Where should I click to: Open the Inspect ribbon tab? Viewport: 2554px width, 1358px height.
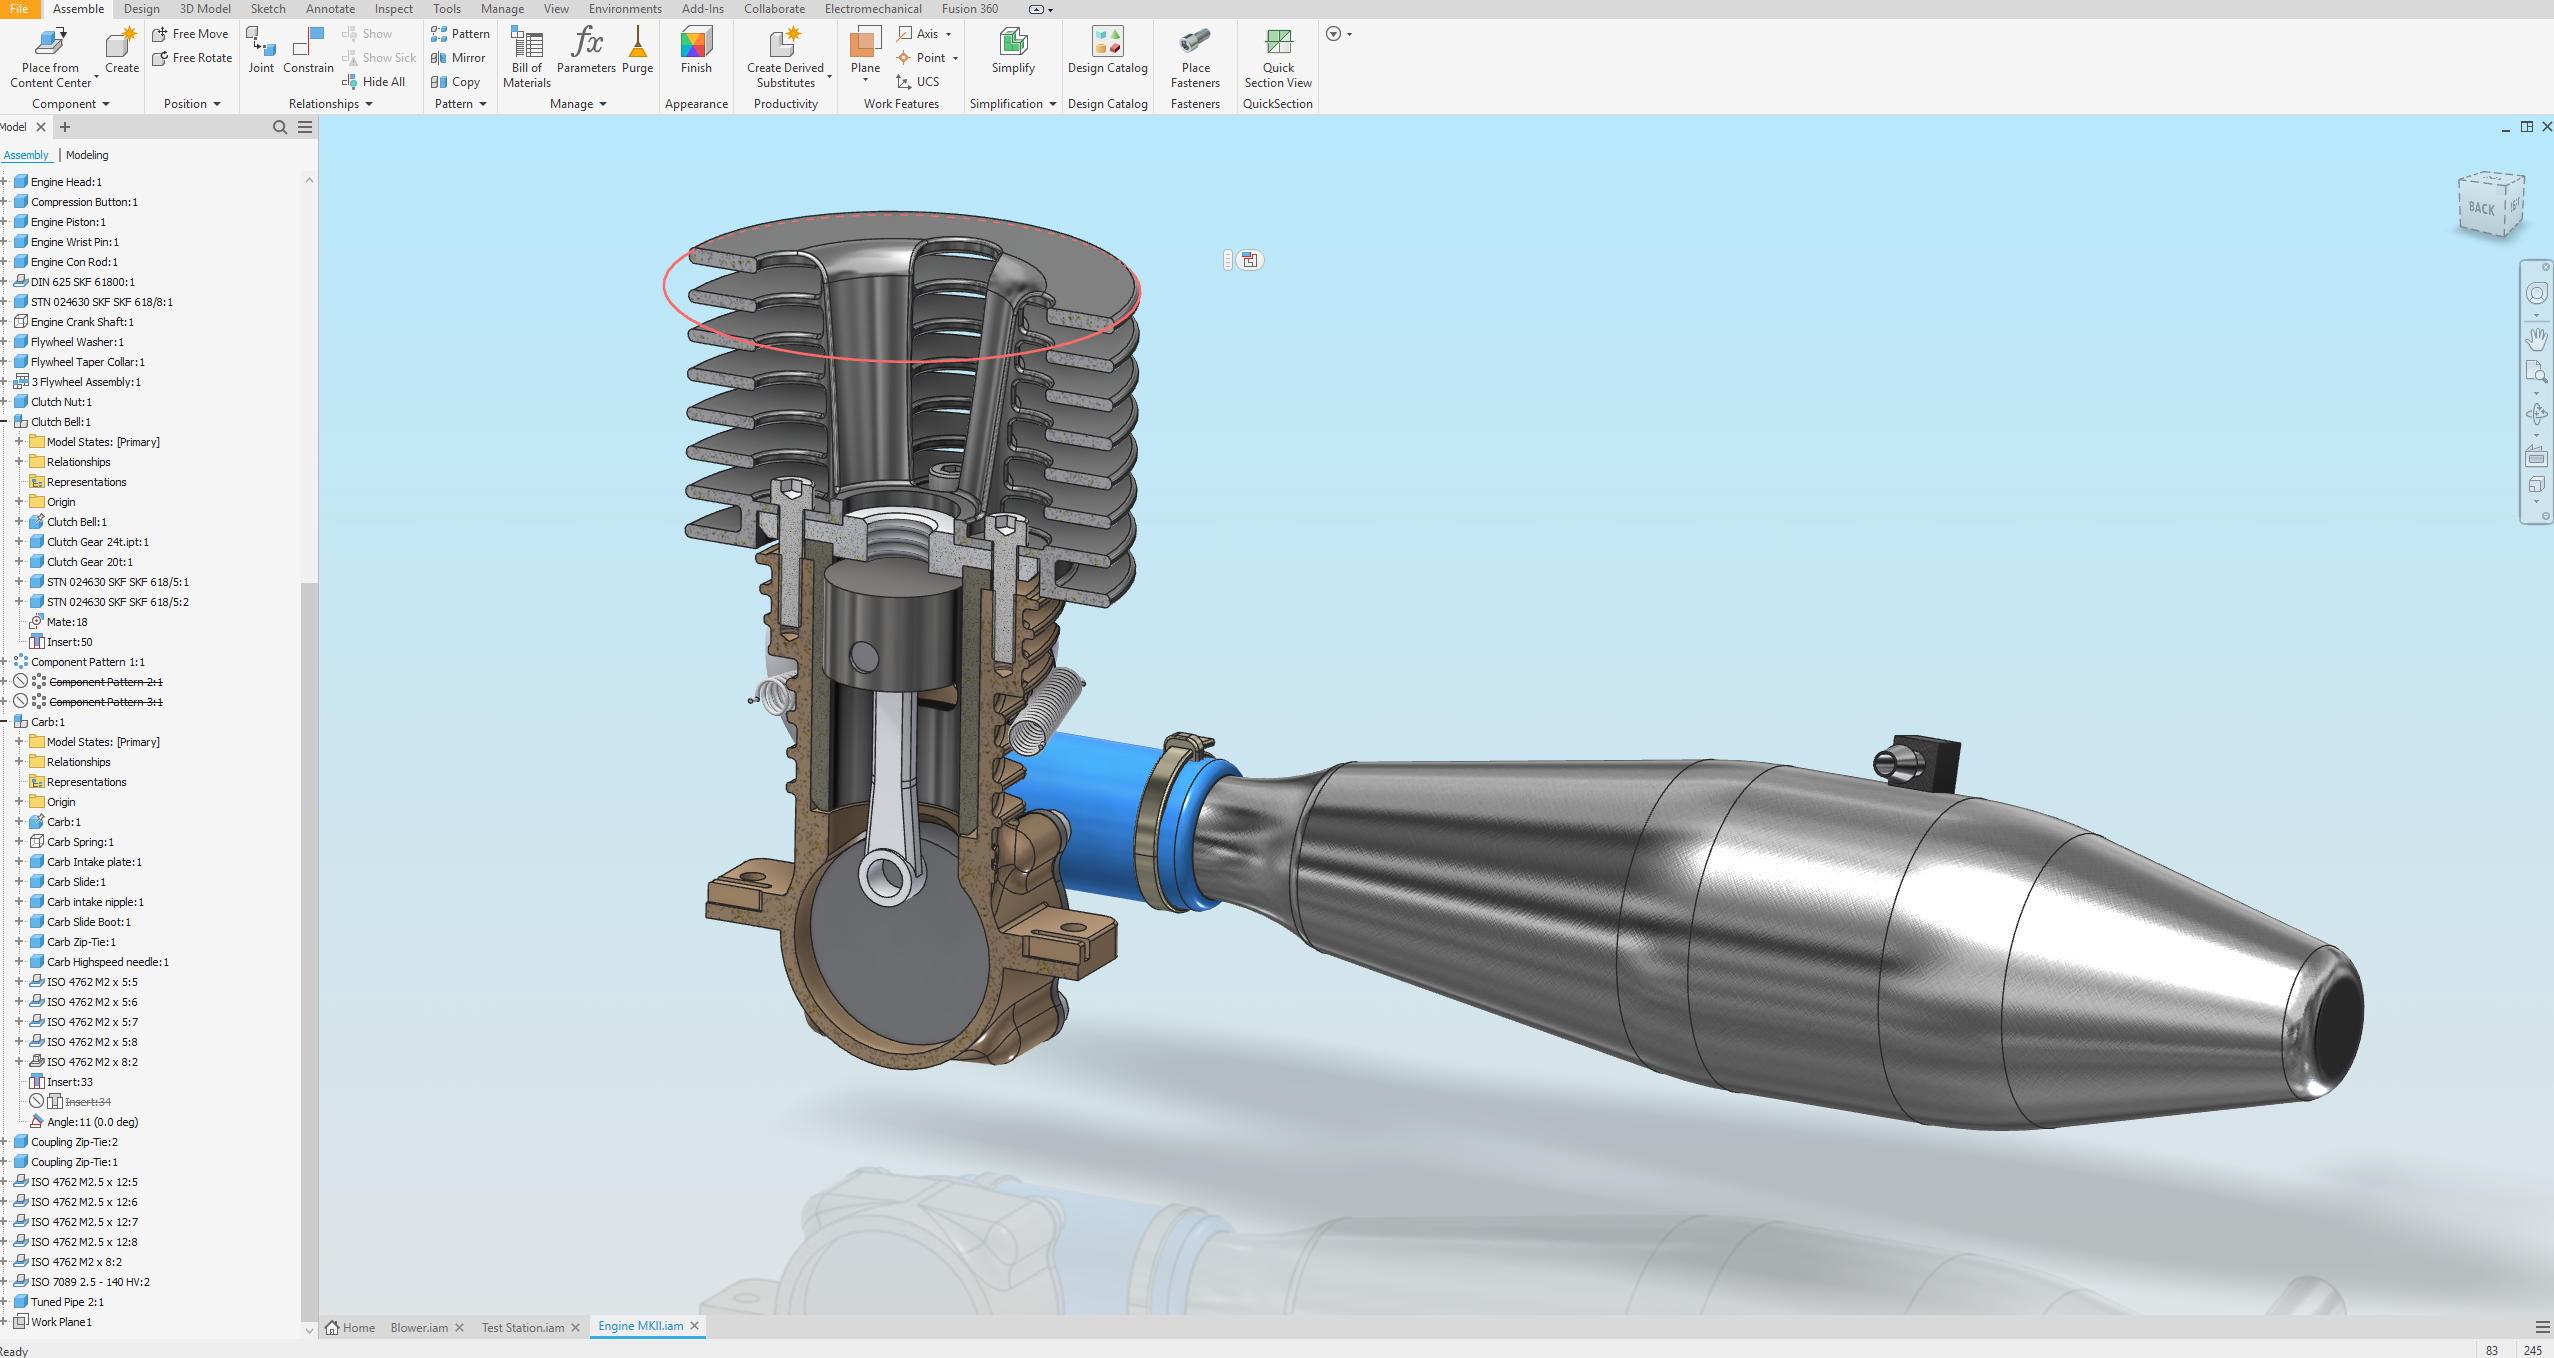(393, 9)
